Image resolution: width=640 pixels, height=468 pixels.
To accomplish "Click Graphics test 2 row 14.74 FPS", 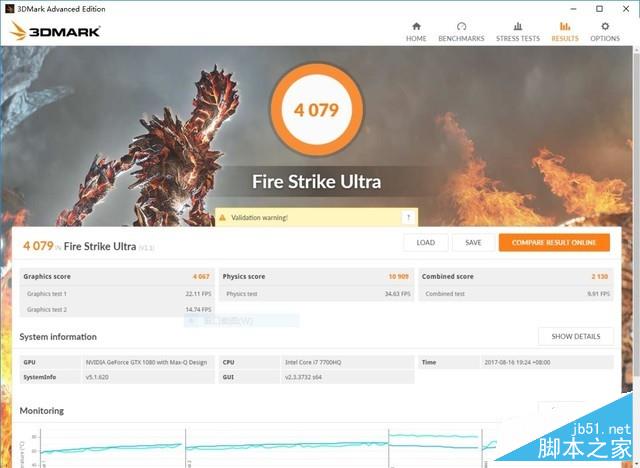I will 118,309.
